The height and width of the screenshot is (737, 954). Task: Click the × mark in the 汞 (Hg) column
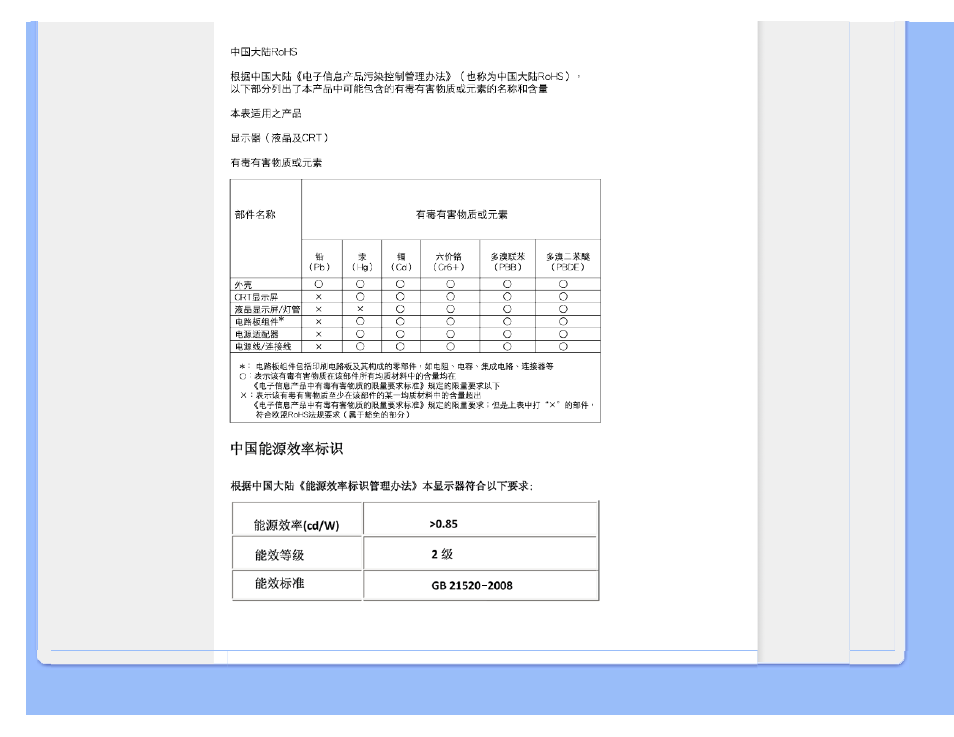coord(360,309)
